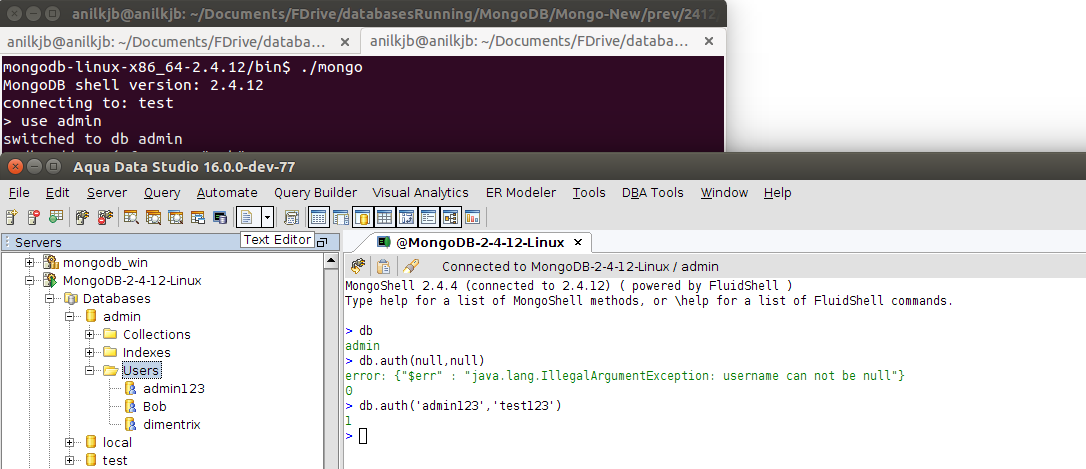Select the admin123 user

tap(174, 389)
